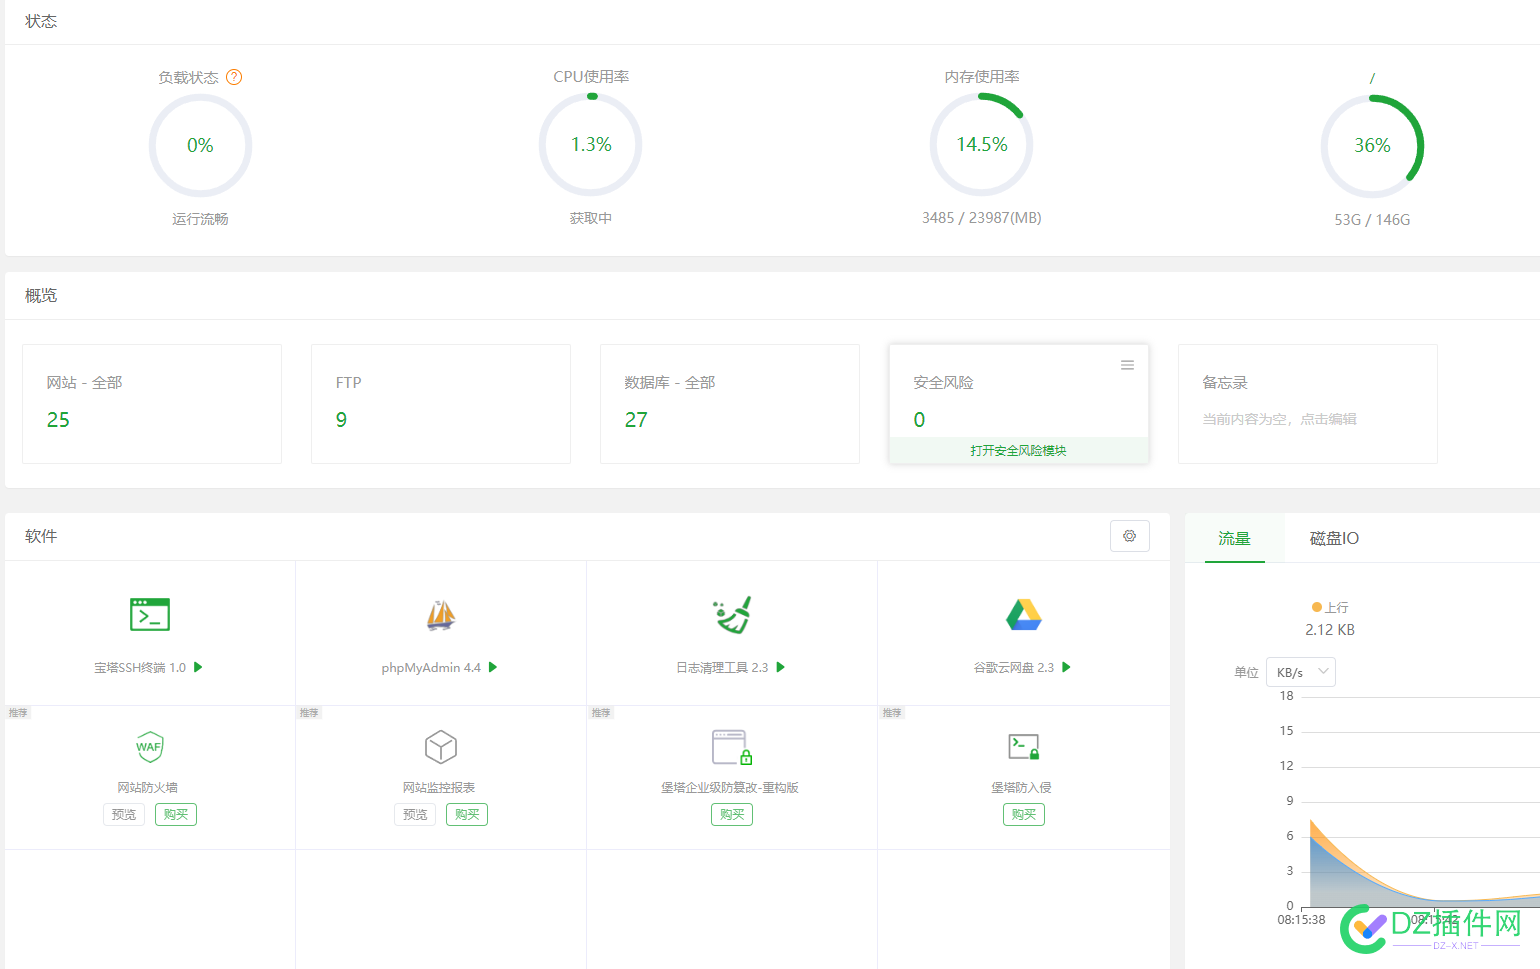Toggle the 上行 orange legend dot
This screenshot has width=1540, height=969.
[1317, 607]
